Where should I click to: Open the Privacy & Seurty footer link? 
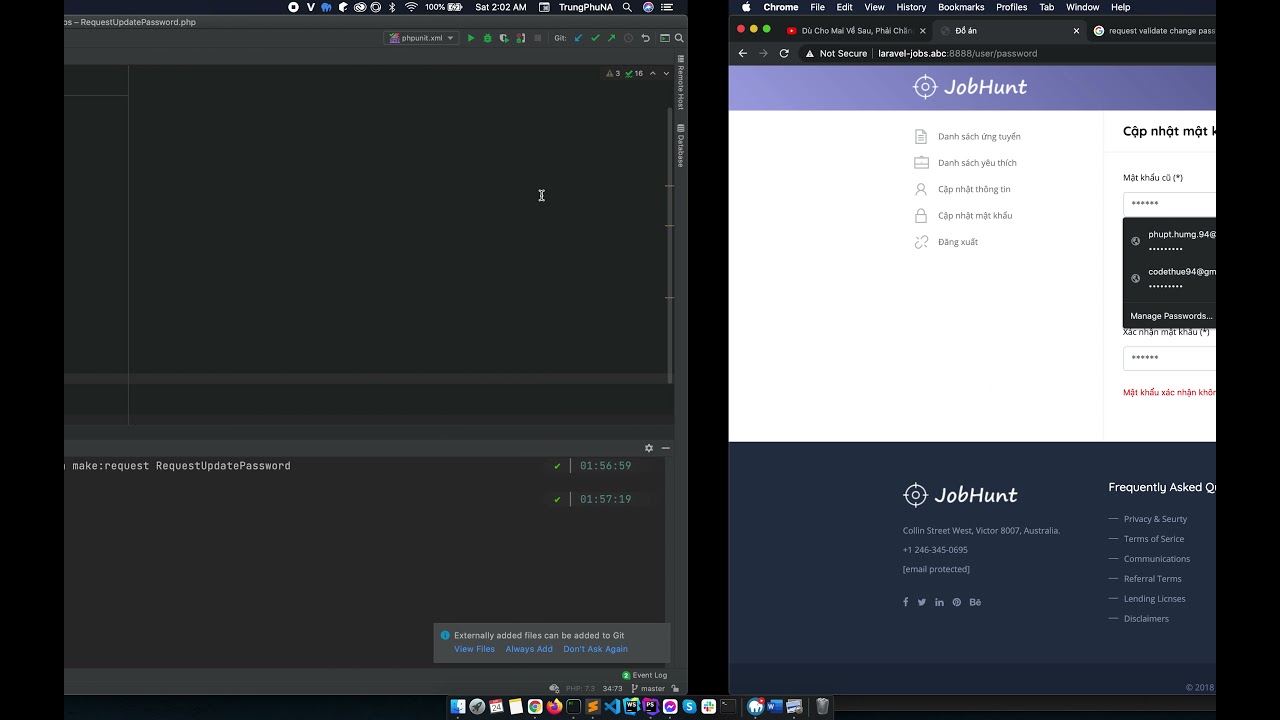tap(1155, 519)
